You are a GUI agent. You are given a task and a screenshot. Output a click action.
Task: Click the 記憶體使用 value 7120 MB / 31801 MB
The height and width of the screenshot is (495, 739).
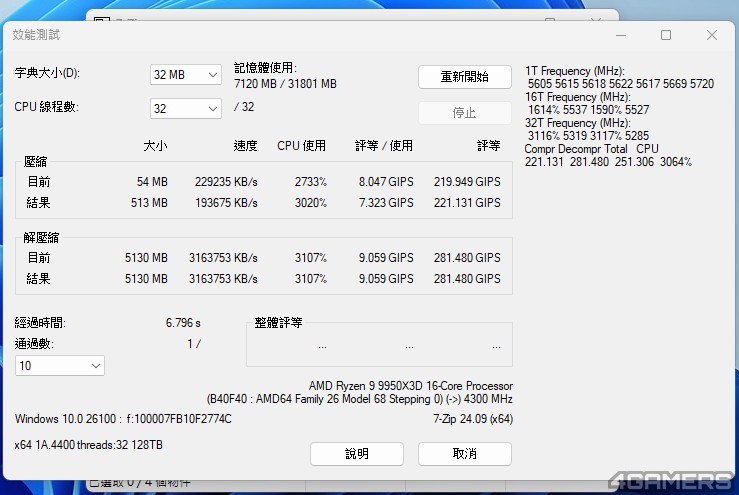[x=286, y=84]
